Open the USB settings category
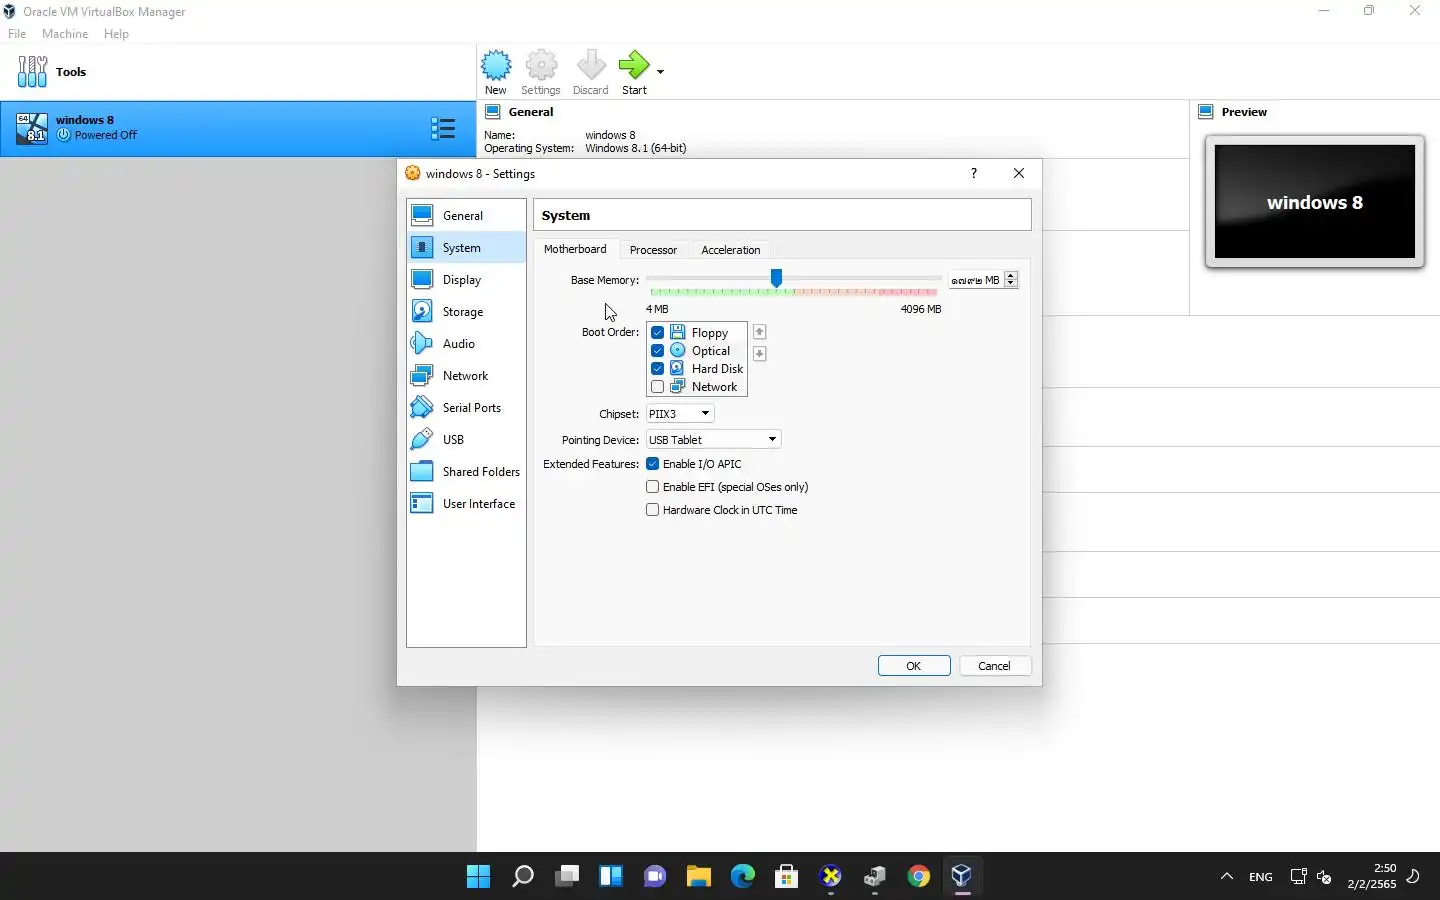Image resolution: width=1440 pixels, height=900 pixels. click(466, 440)
